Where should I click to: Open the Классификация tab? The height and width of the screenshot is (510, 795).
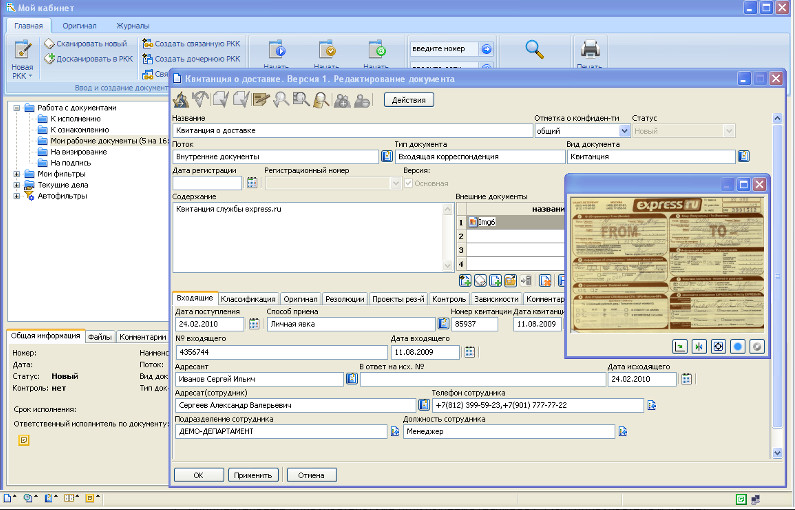pyautogui.click(x=248, y=299)
